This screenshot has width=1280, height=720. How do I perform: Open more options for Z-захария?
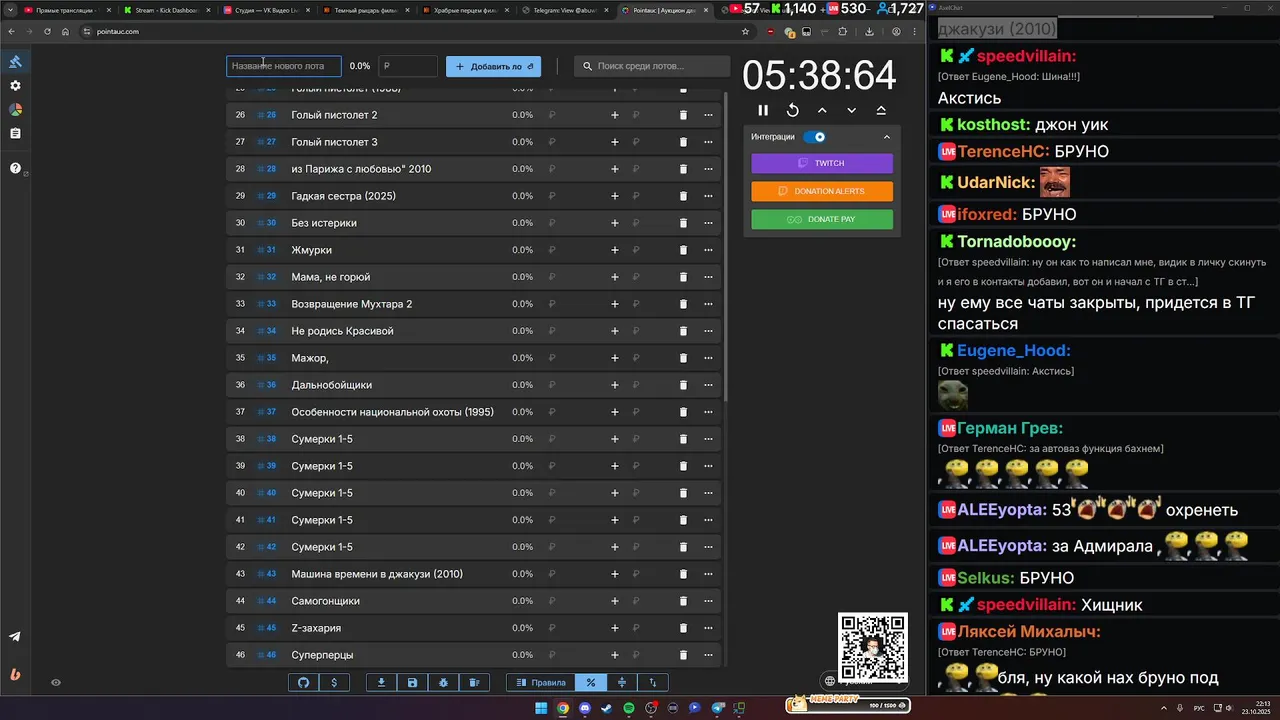708,628
